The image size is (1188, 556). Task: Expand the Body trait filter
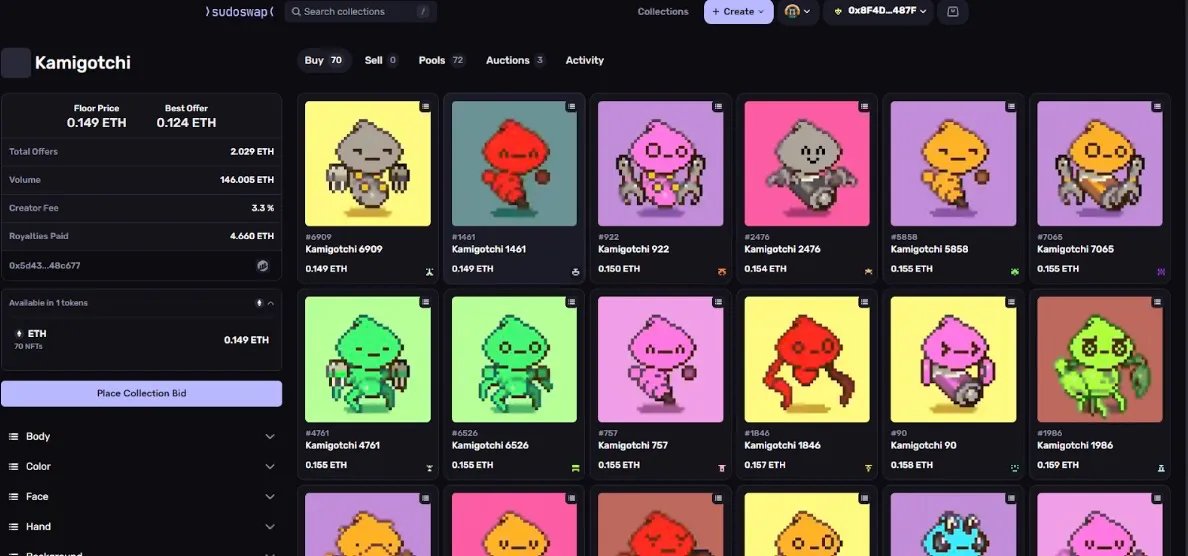tap(142, 436)
